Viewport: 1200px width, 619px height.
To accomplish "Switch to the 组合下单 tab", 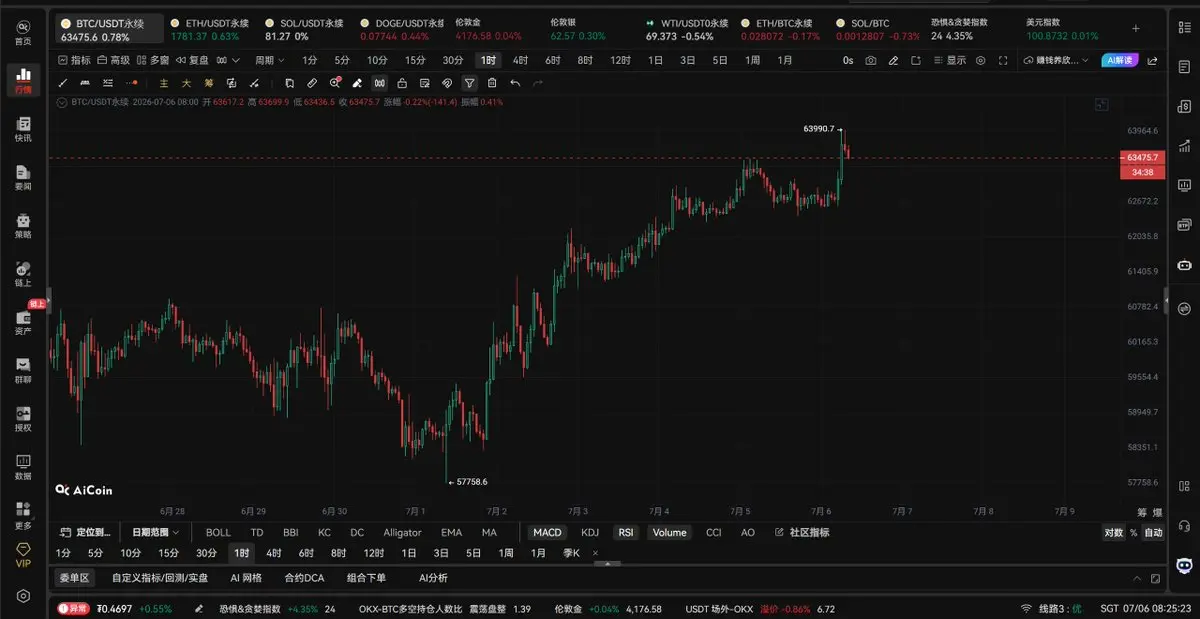I will click(366, 578).
